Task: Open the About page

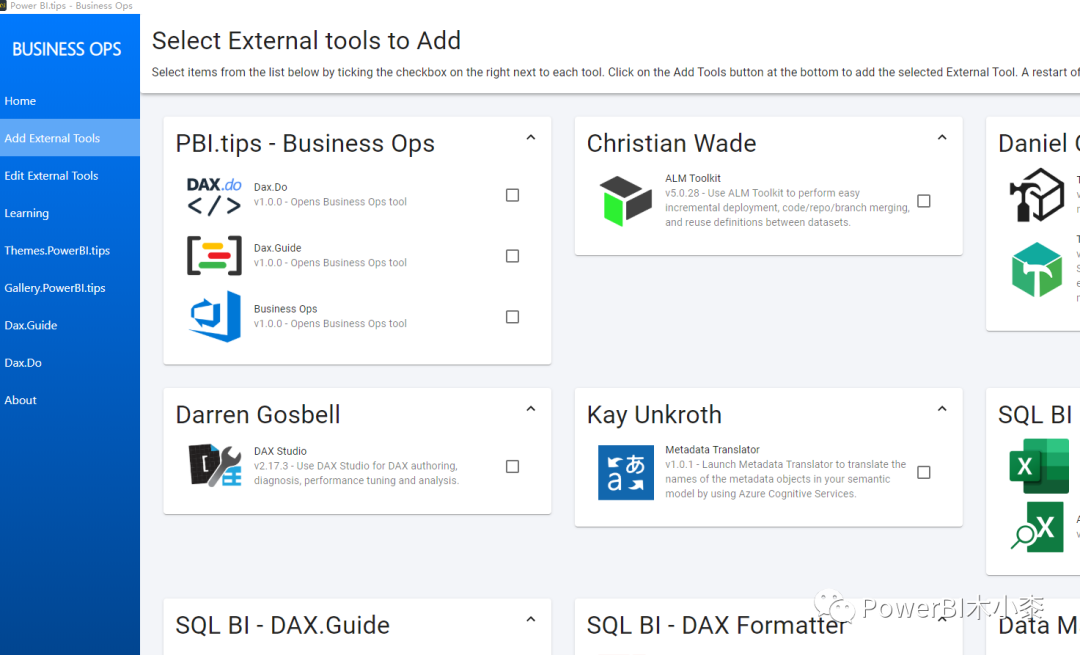Action: point(70,399)
